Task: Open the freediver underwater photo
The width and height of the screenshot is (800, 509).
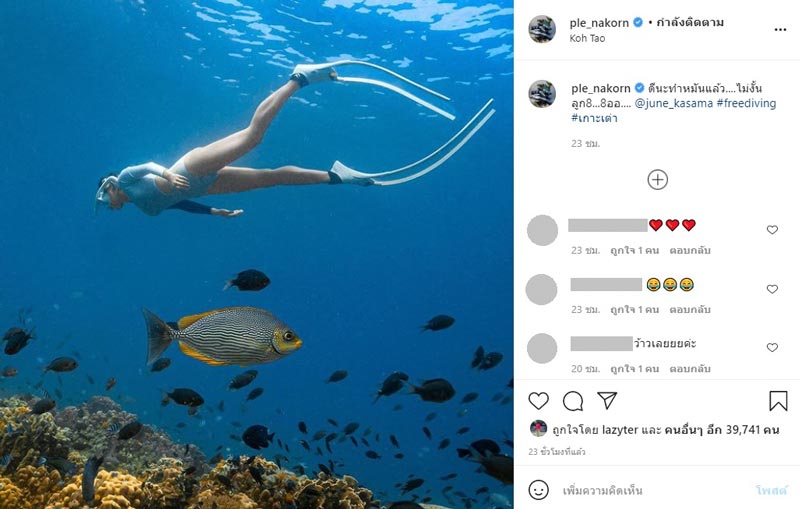Action: (x=257, y=254)
